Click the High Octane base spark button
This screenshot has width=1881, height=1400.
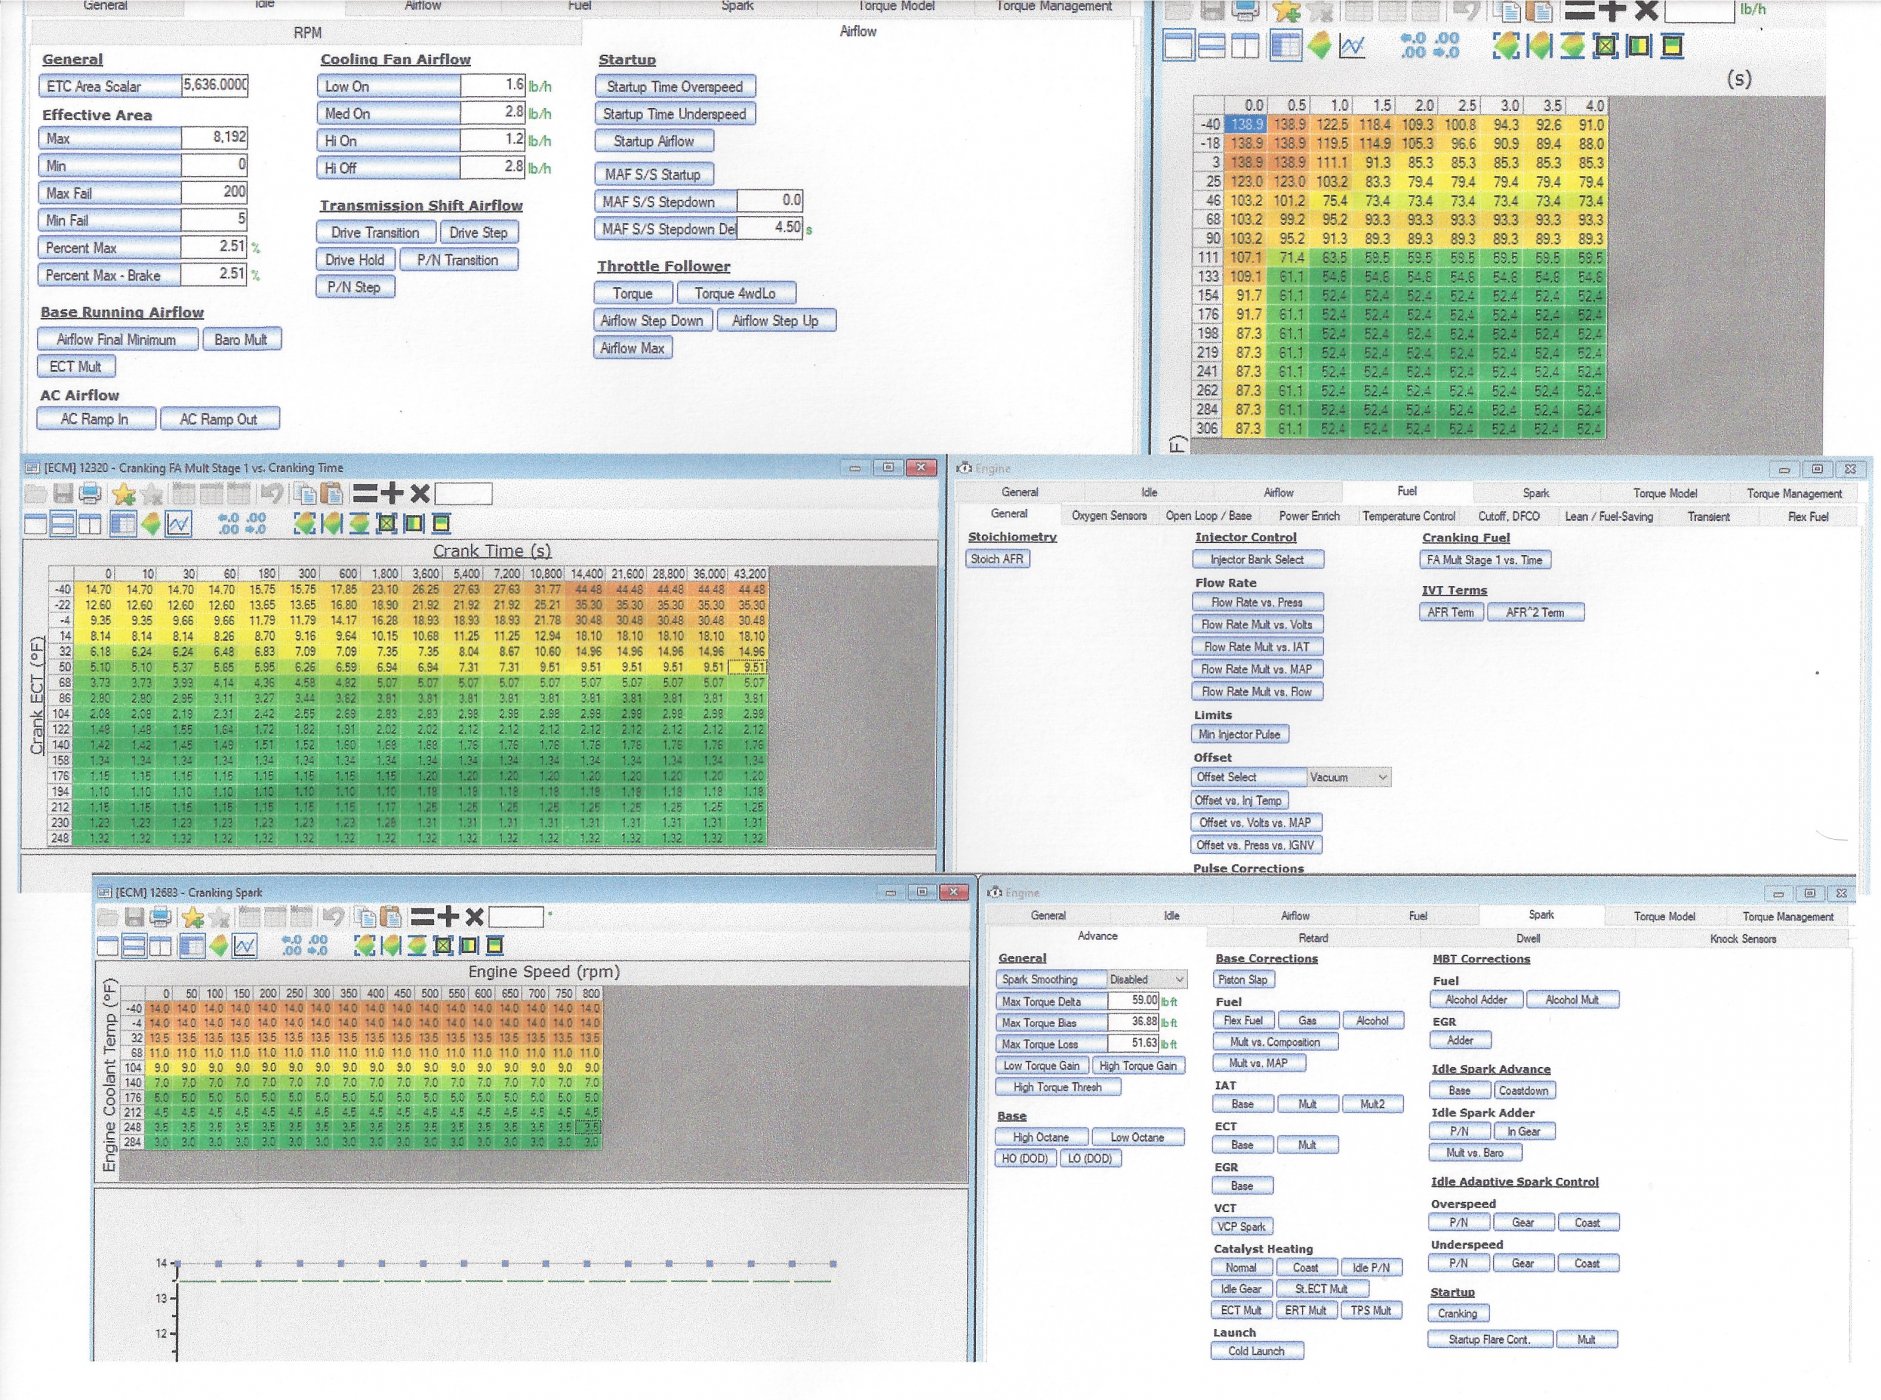coord(1040,1137)
